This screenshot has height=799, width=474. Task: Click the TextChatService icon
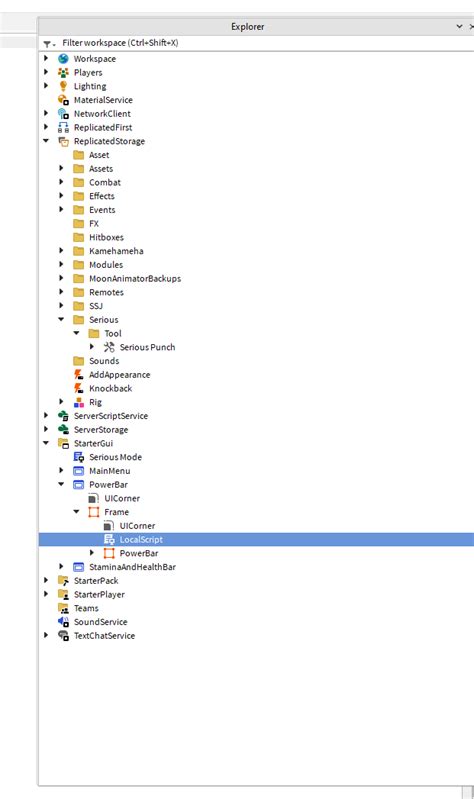click(x=63, y=636)
